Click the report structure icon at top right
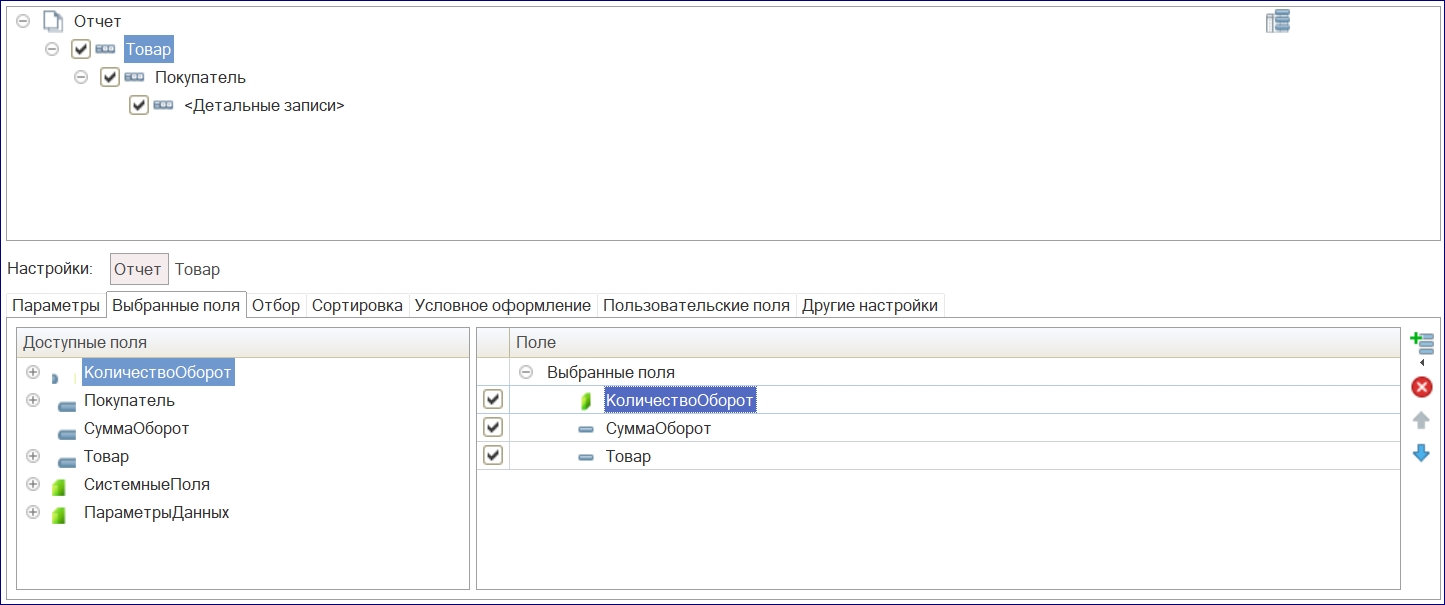Image resolution: width=1445 pixels, height=605 pixels. tap(1278, 21)
